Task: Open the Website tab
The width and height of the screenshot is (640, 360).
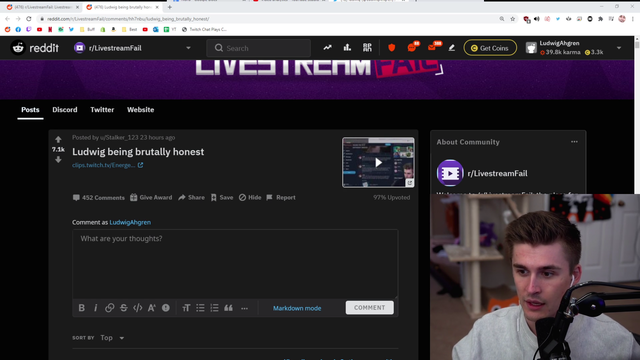Action: coord(140,110)
